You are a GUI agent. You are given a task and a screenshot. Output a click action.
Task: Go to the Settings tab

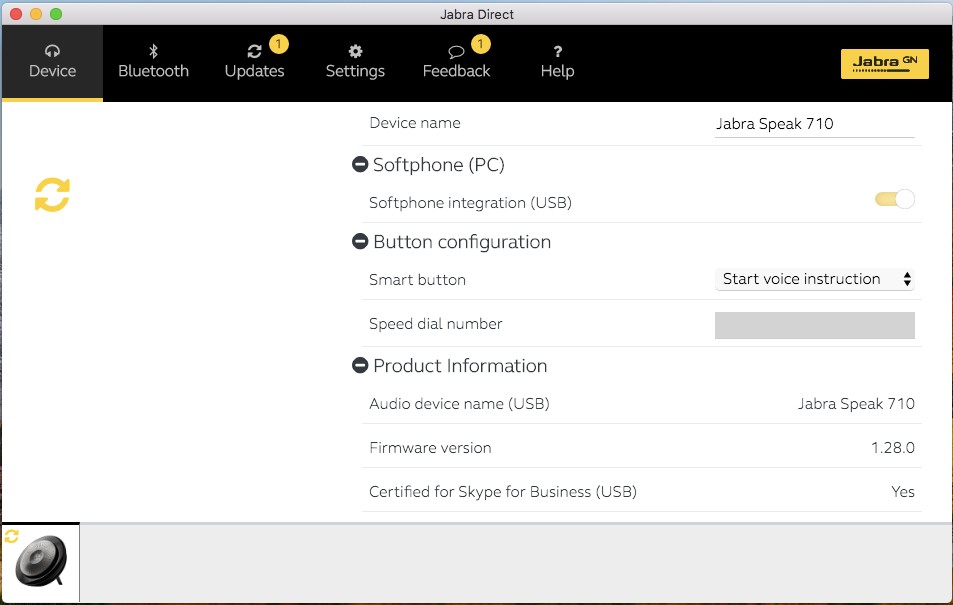pyautogui.click(x=355, y=63)
